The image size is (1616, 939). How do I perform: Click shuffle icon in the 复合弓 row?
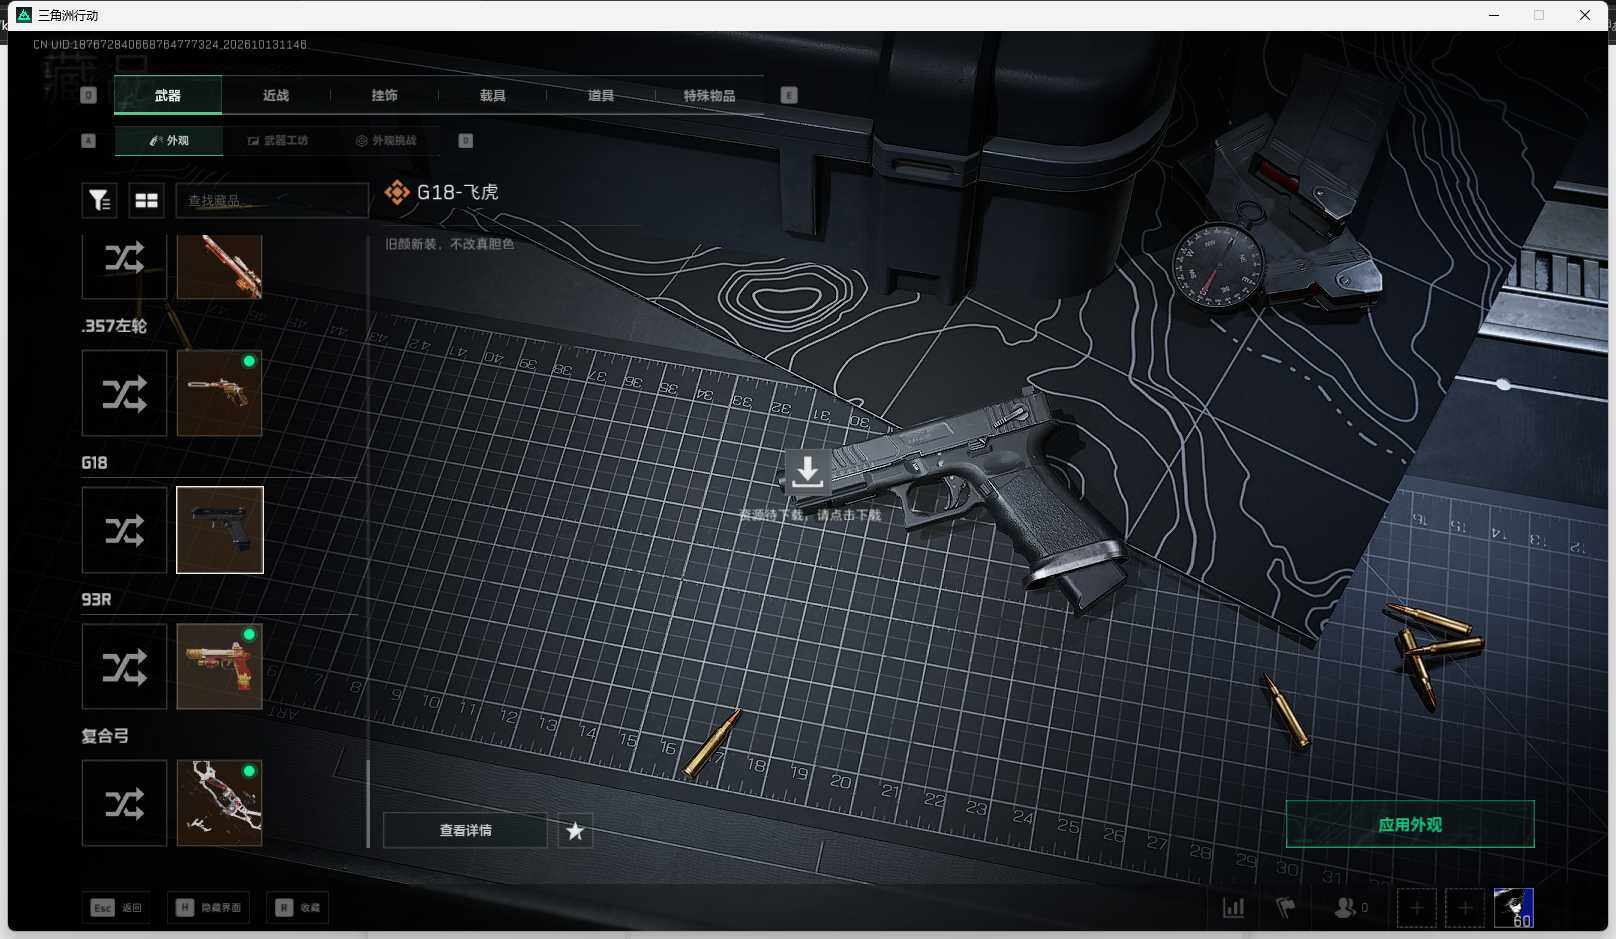coord(124,803)
